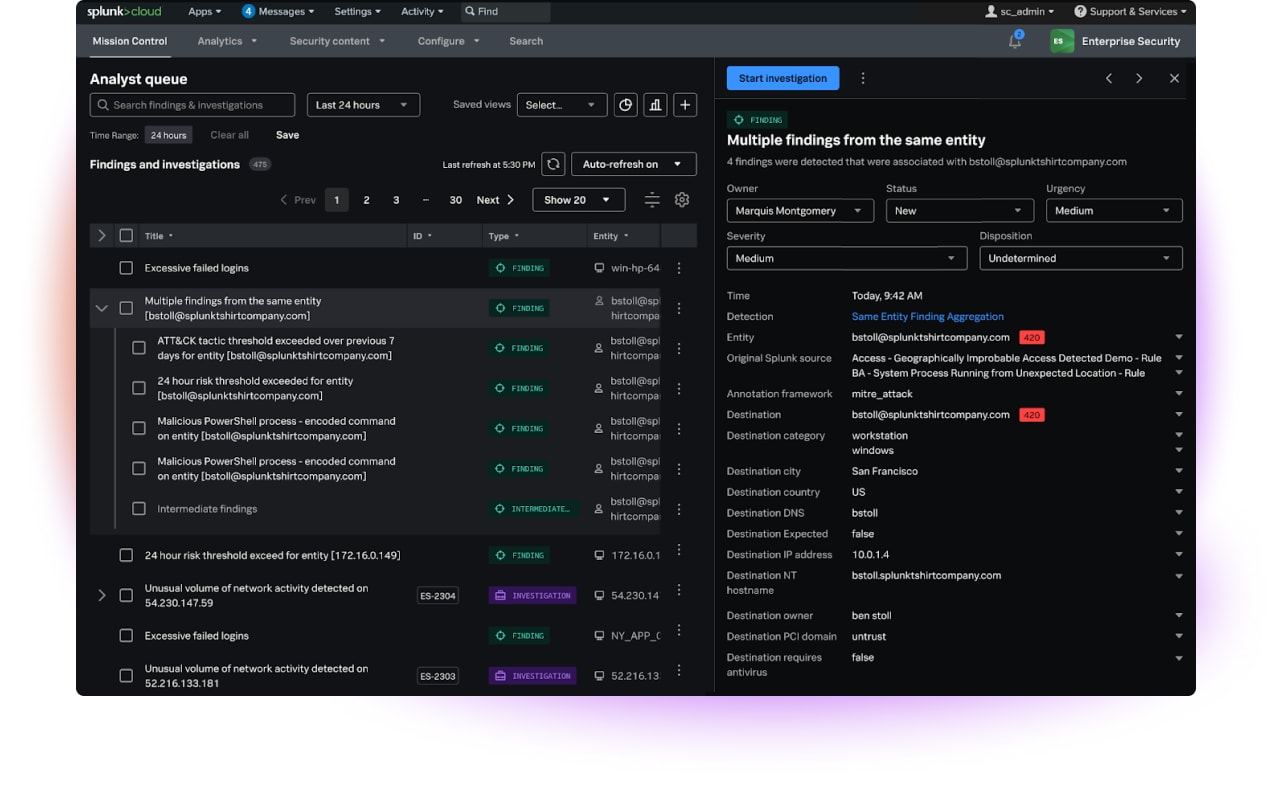Change page size via Show 20 dropdown
This screenshot has width=1270, height=808.
[x=578, y=199]
